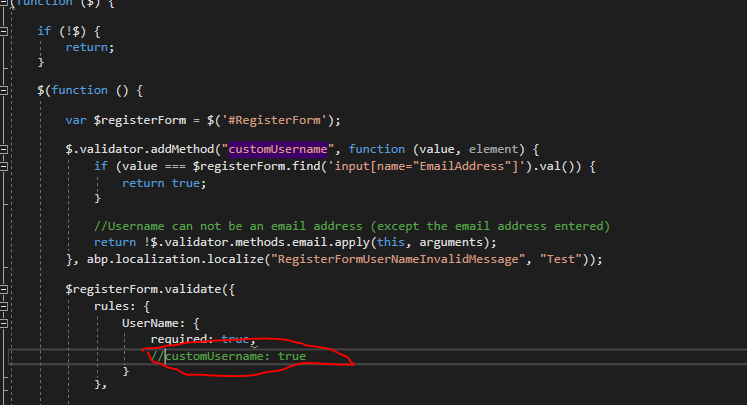Collapse the $registerForm.validate block

click(4, 289)
